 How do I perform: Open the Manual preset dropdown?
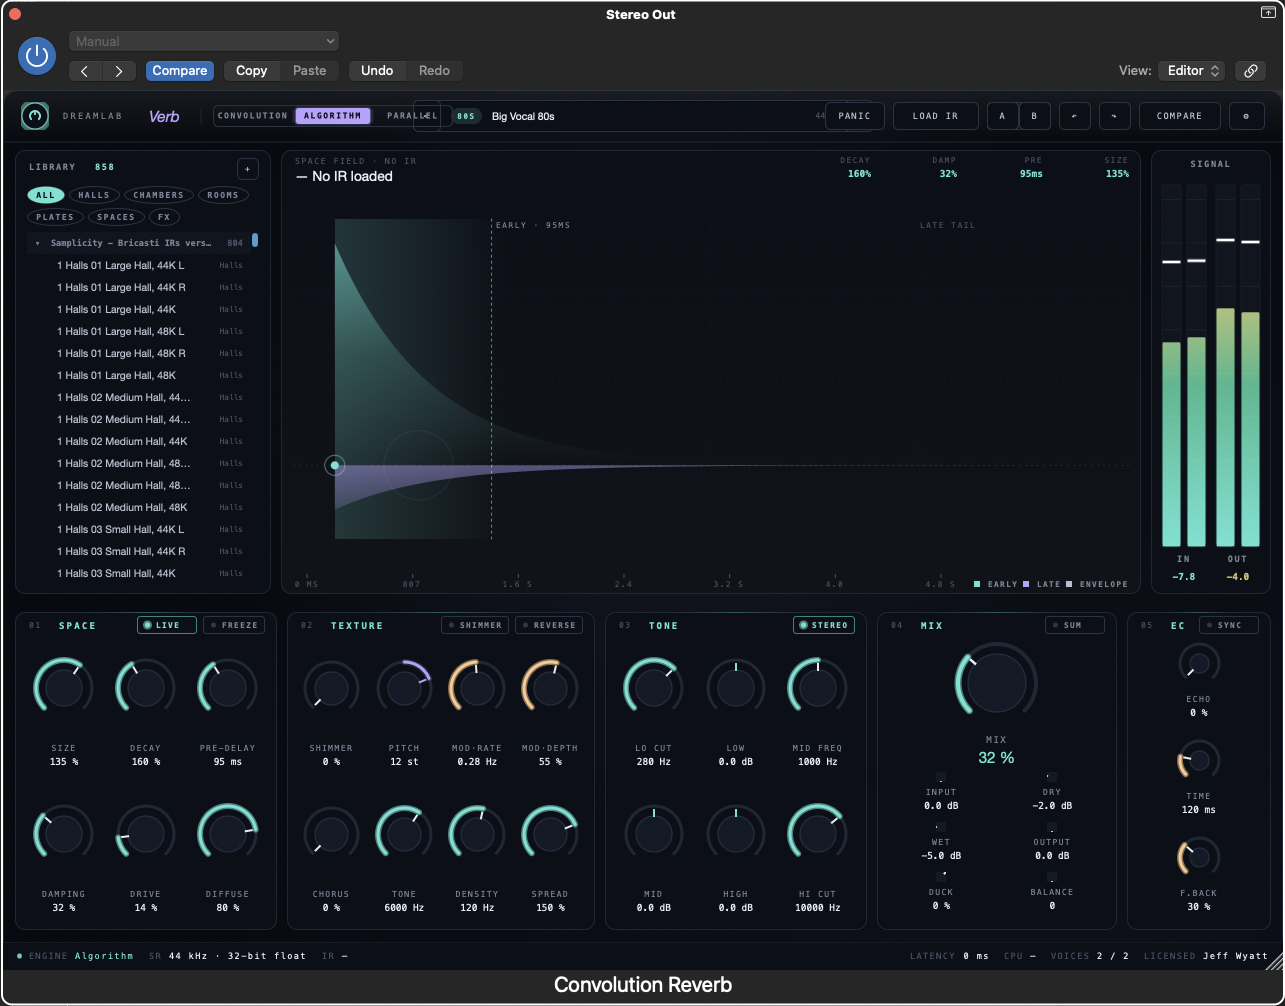[204, 41]
